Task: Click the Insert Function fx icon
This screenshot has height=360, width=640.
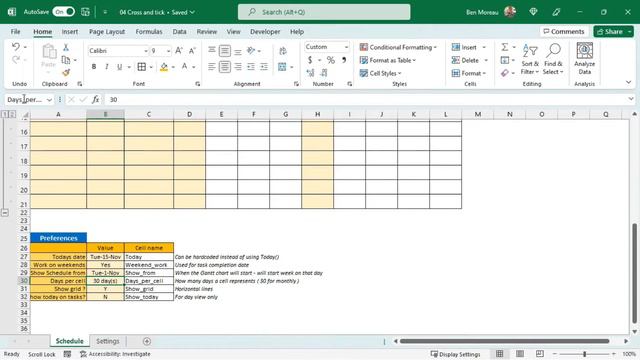Action: point(96,99)
